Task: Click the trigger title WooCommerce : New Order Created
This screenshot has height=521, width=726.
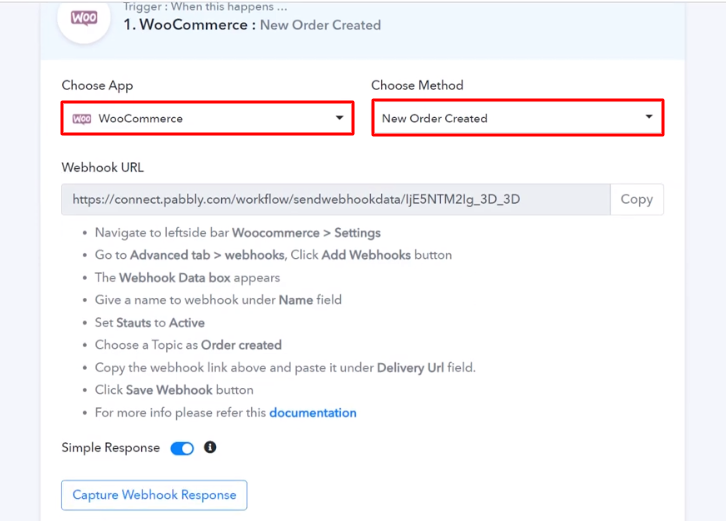Action: tap(252, 25)
